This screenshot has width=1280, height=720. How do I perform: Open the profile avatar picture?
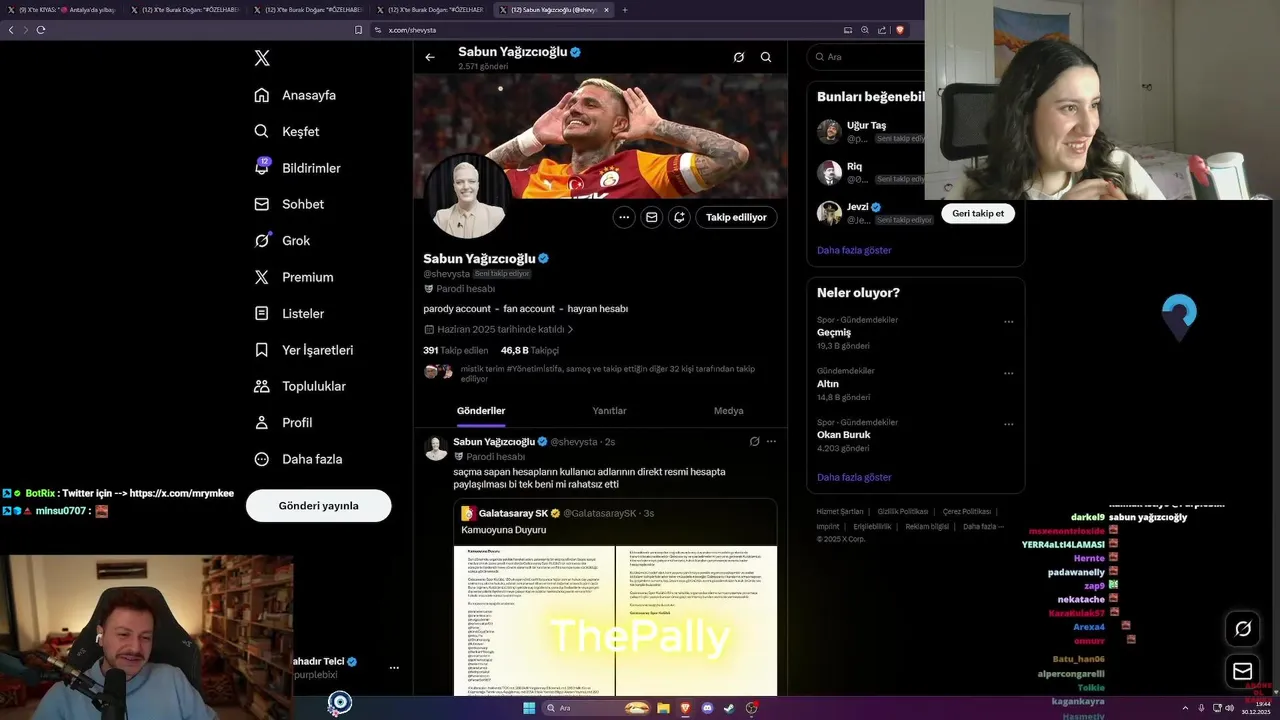click(468, 196)
